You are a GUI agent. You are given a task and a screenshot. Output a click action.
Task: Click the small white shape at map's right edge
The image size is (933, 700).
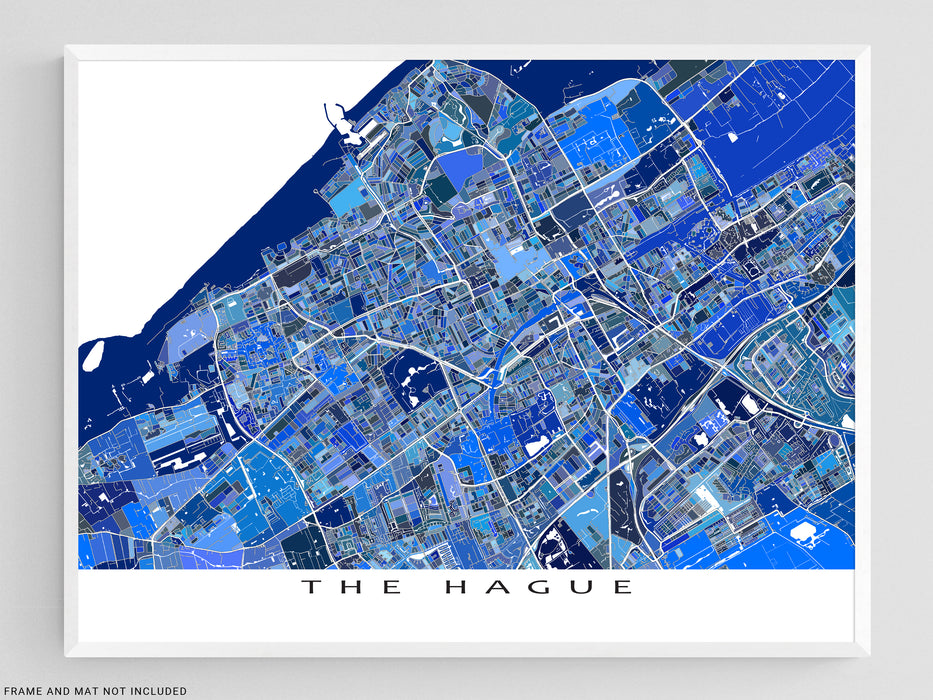click(848, 422)
